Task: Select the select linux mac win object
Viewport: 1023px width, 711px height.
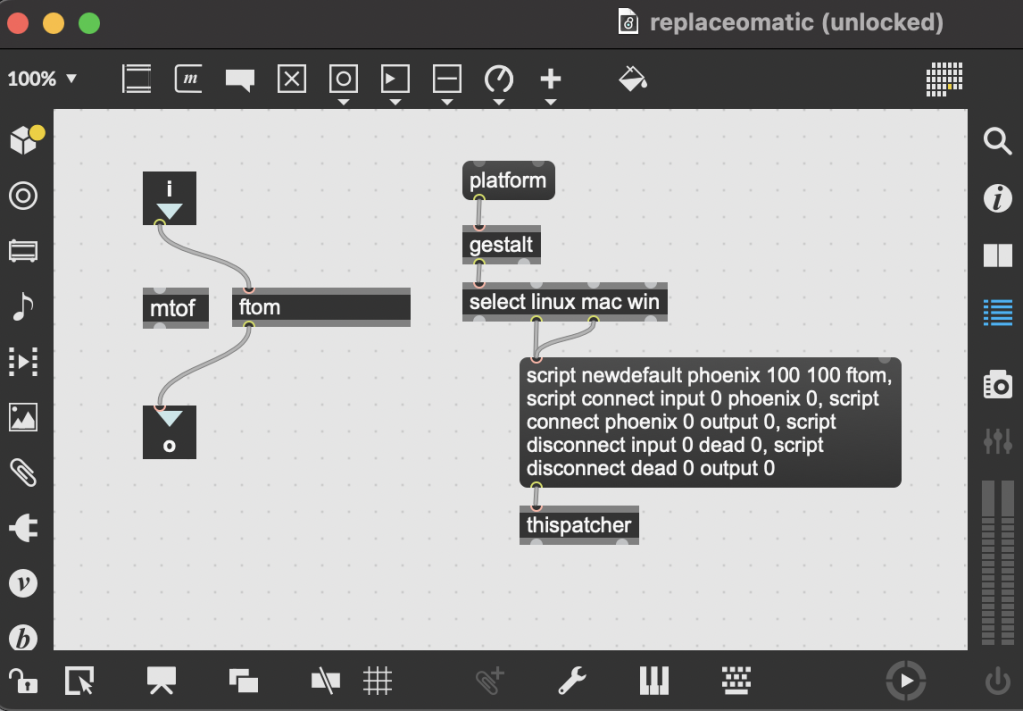Action: tap(564, 302)
